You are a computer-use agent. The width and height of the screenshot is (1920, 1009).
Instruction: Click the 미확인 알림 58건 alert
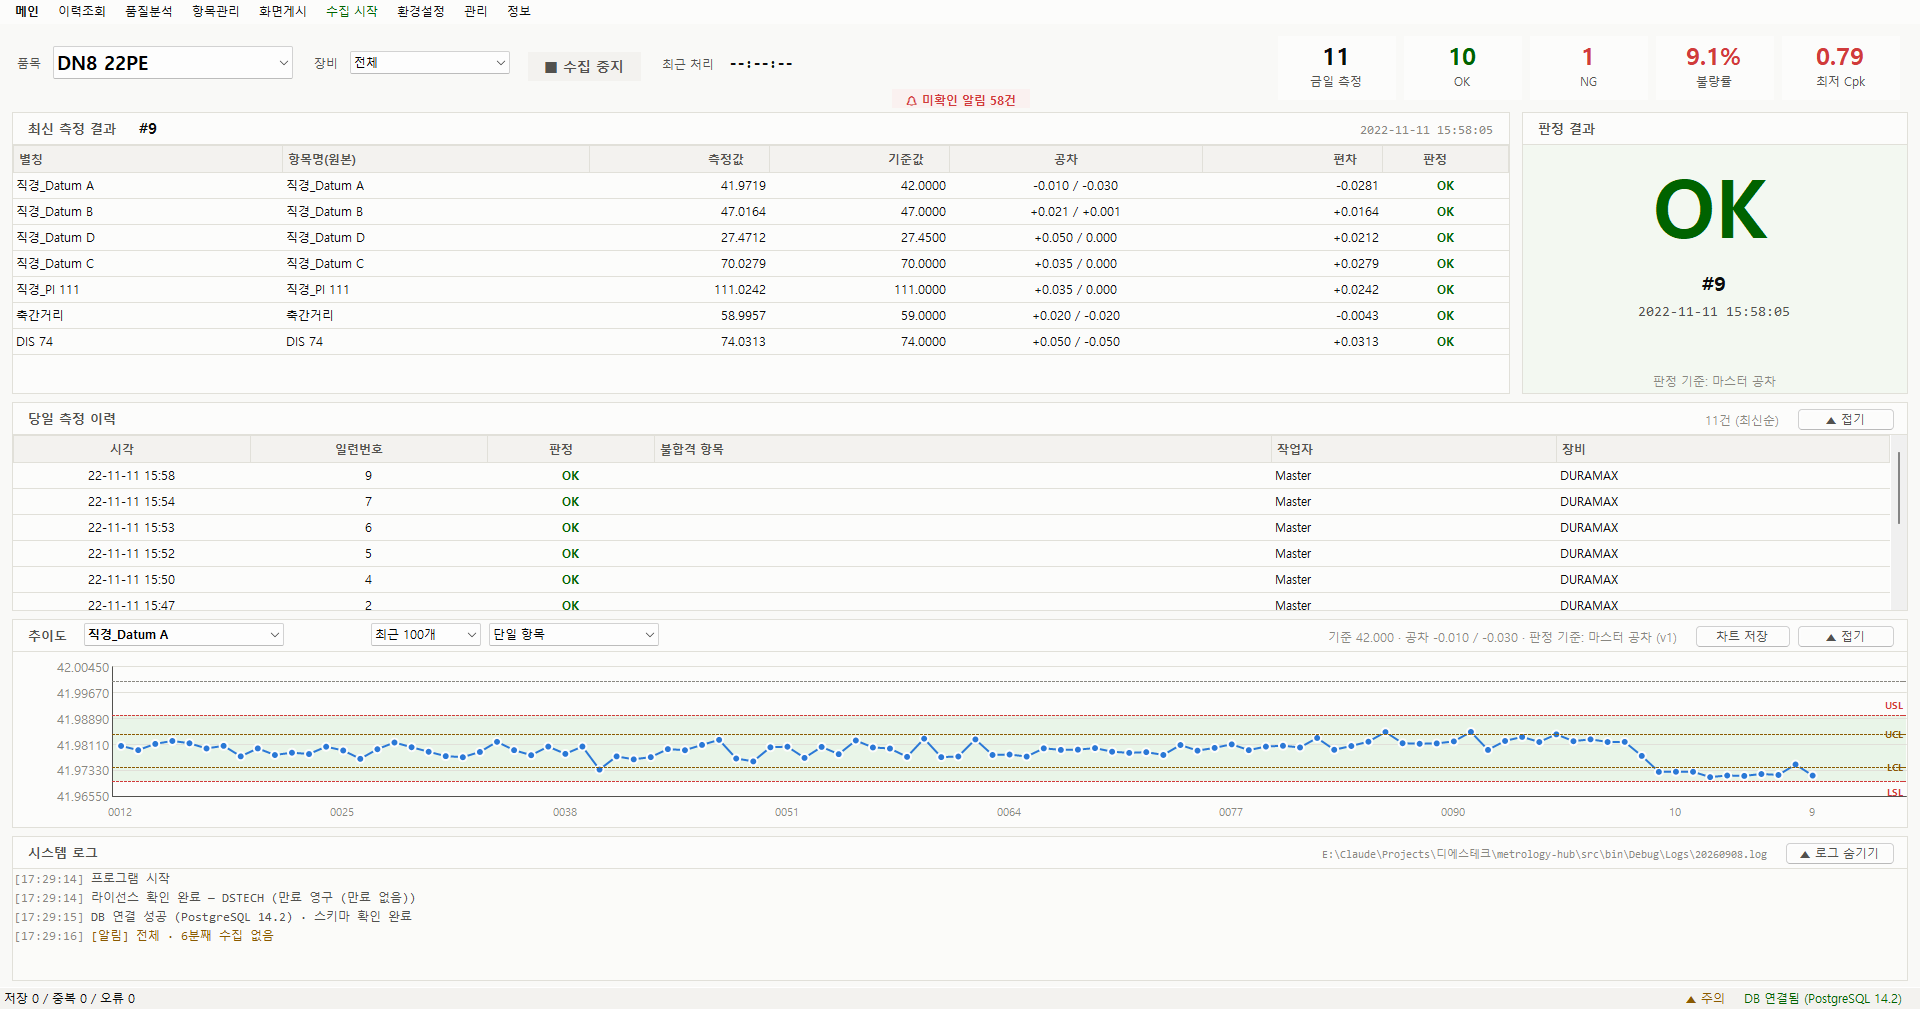click(961, 100)
